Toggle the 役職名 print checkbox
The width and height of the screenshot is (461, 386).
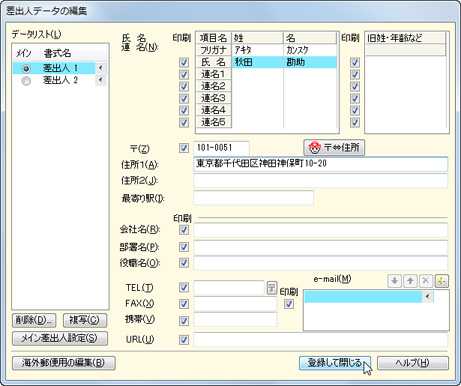click(x=184, y=263)
